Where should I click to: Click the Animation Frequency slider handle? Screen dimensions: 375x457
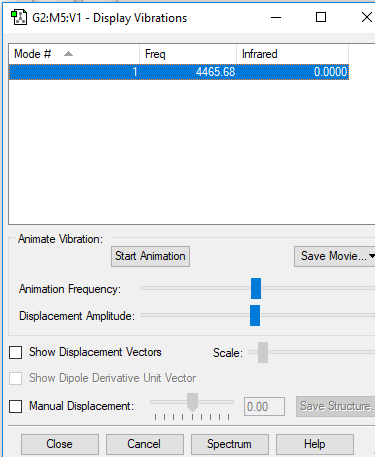256,288
